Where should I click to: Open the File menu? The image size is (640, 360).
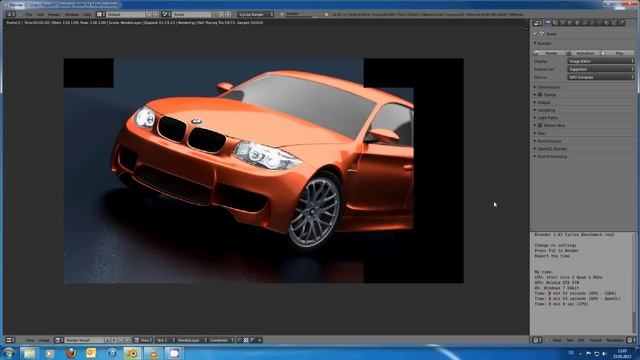[29, 14]
